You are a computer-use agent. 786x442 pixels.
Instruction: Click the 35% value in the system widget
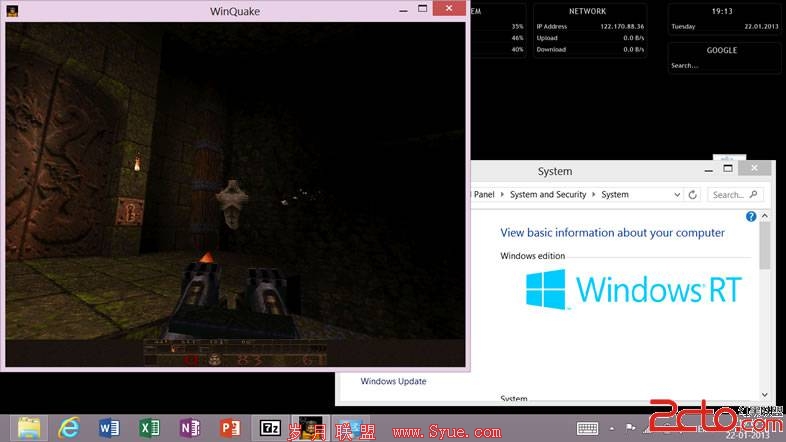point(517,27)
